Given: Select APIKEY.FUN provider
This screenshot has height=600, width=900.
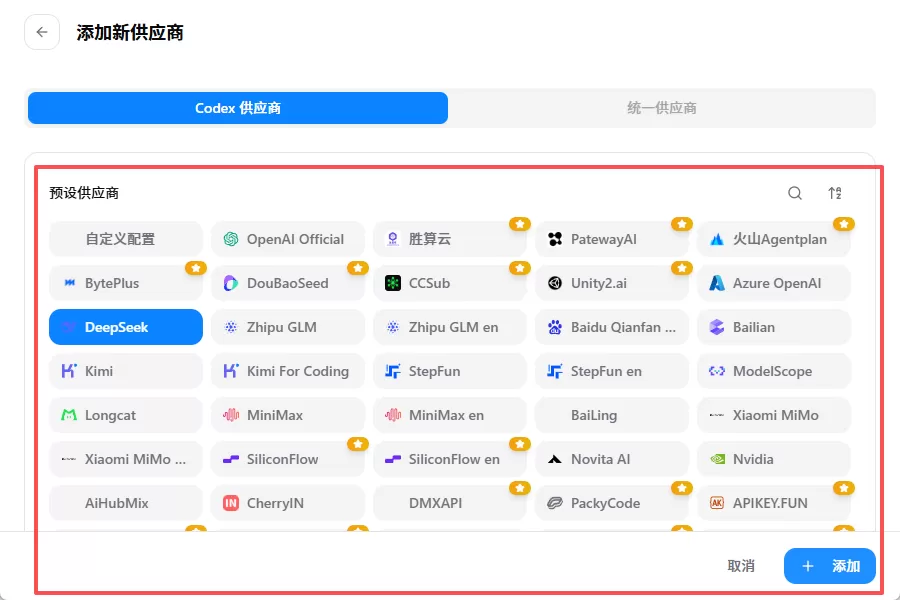Looking at the screenshot, I should (774, 503).
